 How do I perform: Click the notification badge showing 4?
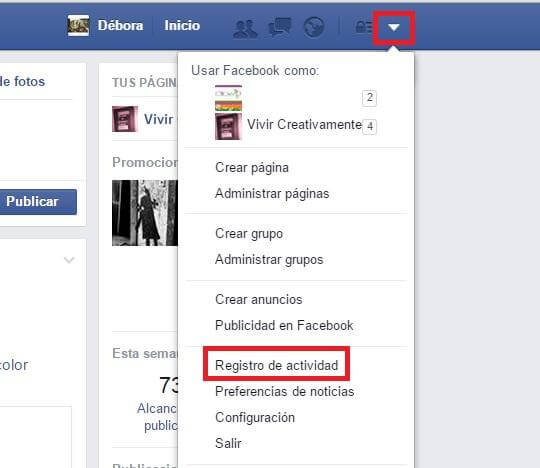tap(369, 126)
